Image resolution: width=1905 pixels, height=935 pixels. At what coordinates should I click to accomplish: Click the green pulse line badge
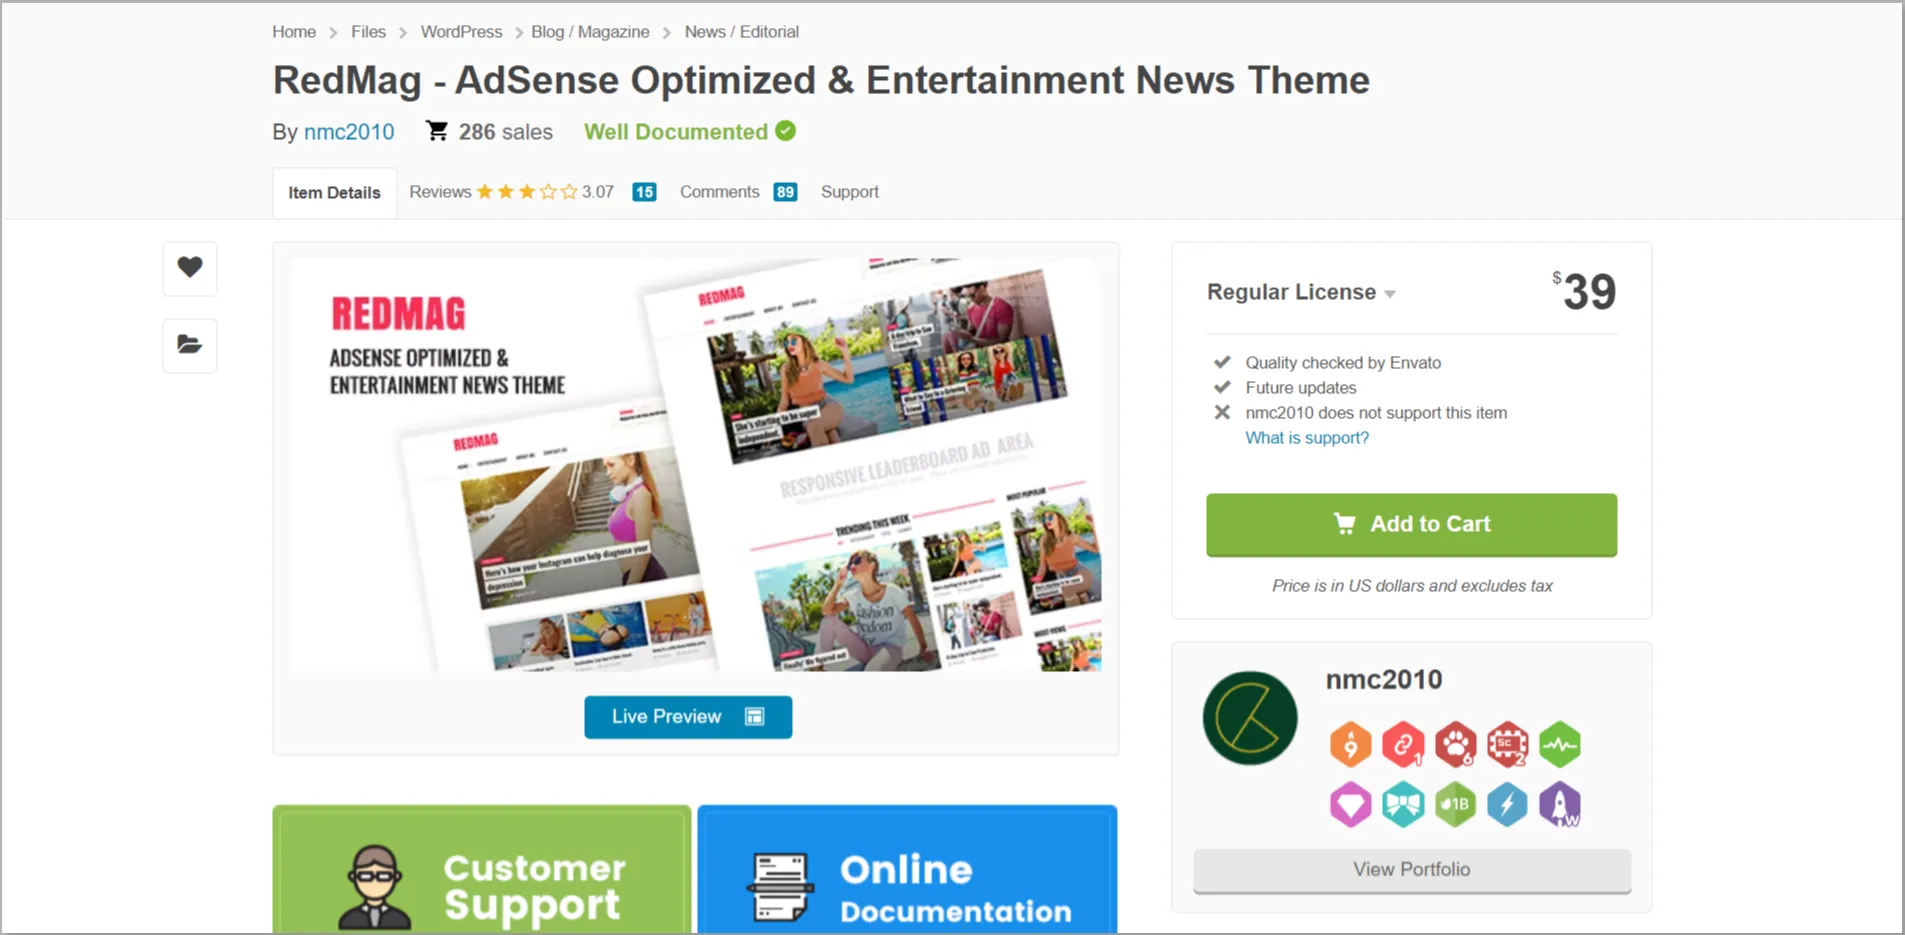click(1560, 745)
